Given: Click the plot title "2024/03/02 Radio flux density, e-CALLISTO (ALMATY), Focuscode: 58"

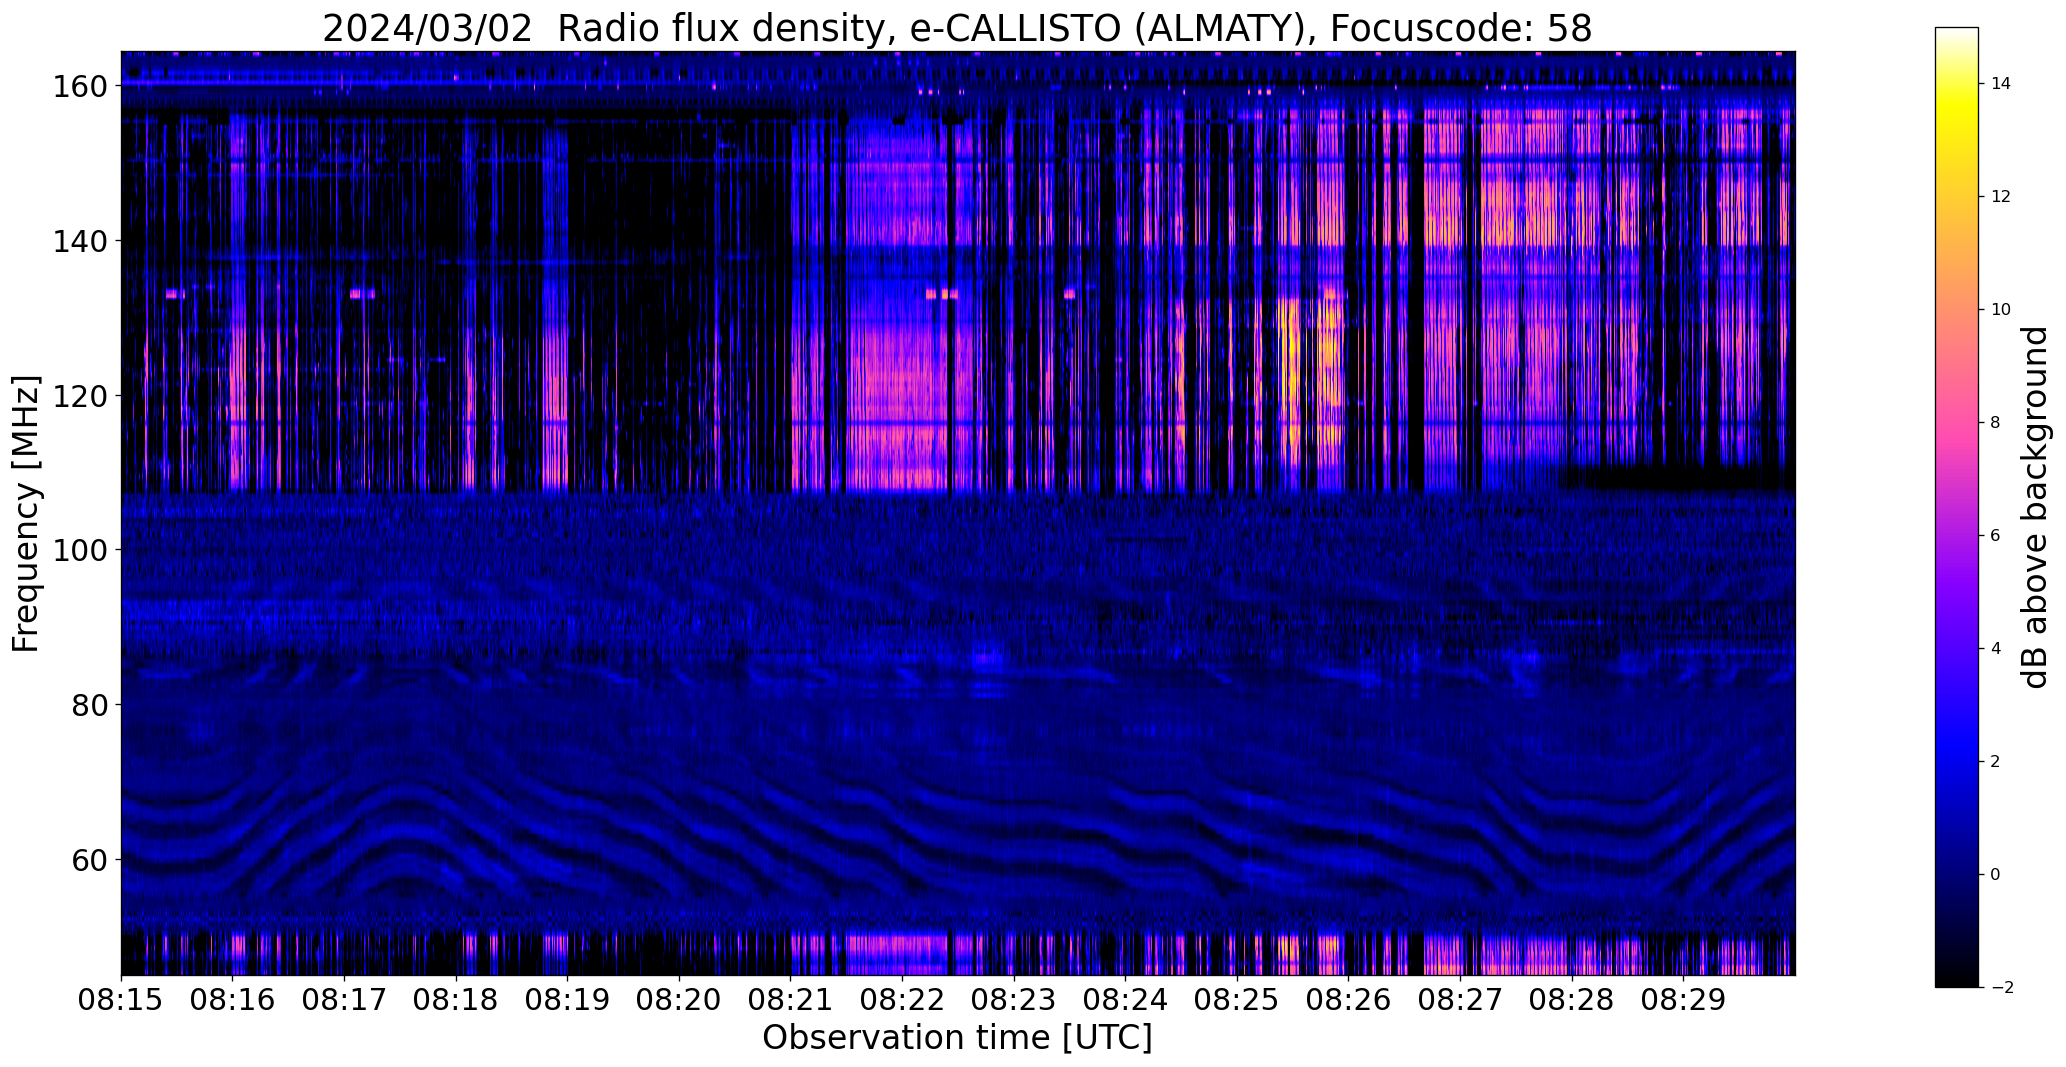Looking at the screenshot, I should point(957,28).
